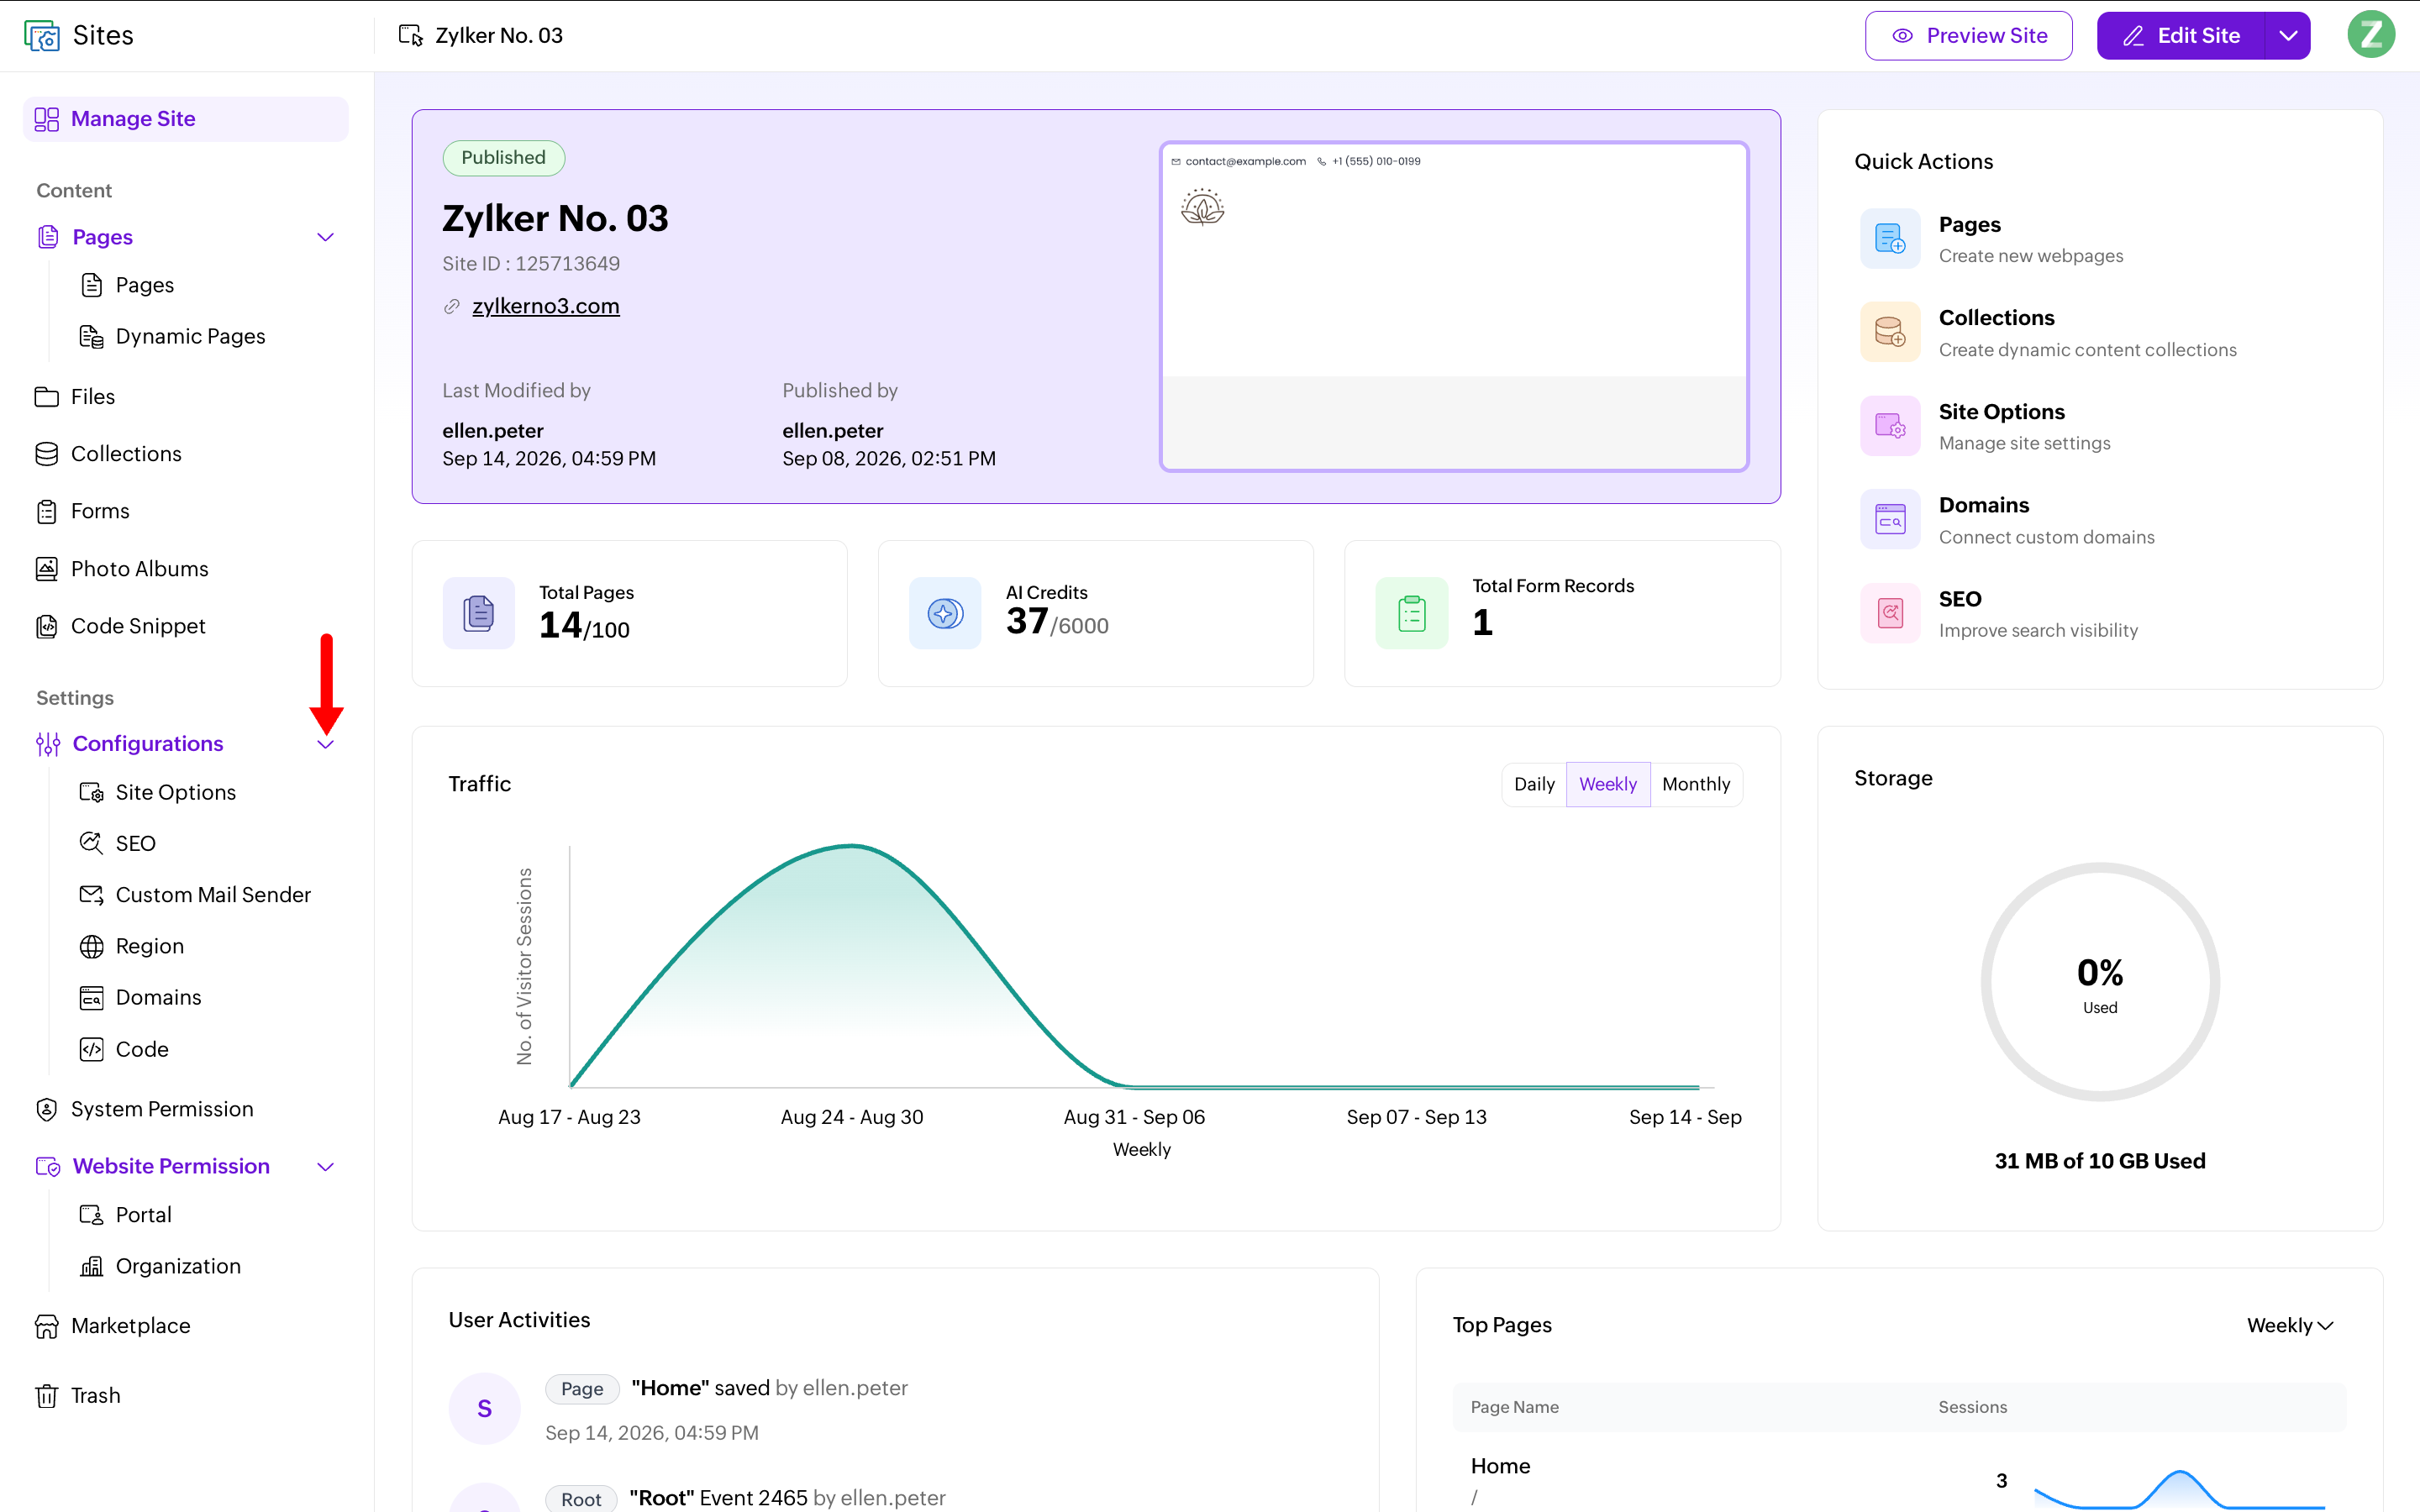Open the Edit Site dropdown arrow
Screen dimensions: 2420x1512
tap(2288, 36)
